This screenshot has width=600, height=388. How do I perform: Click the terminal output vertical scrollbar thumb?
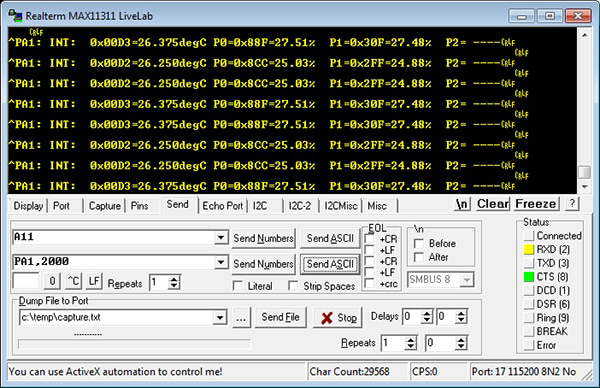(x=584, y=172)
